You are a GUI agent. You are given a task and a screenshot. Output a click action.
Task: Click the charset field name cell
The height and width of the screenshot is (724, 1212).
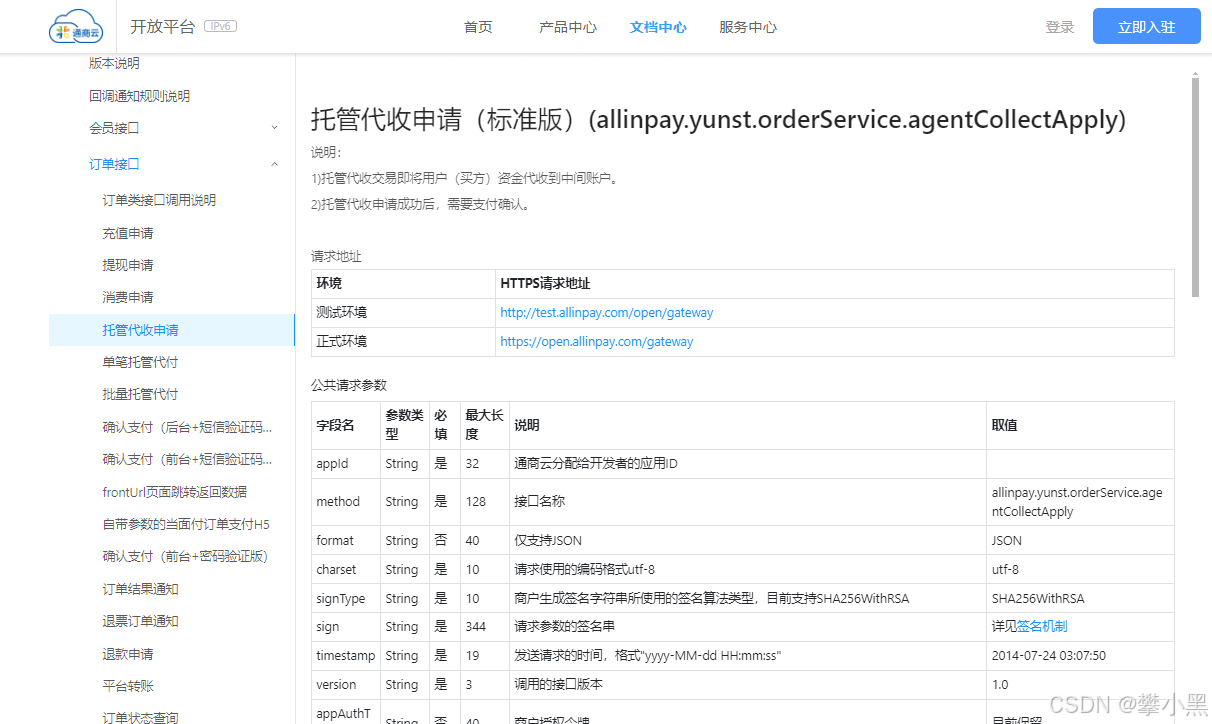[x=346, y=570]
